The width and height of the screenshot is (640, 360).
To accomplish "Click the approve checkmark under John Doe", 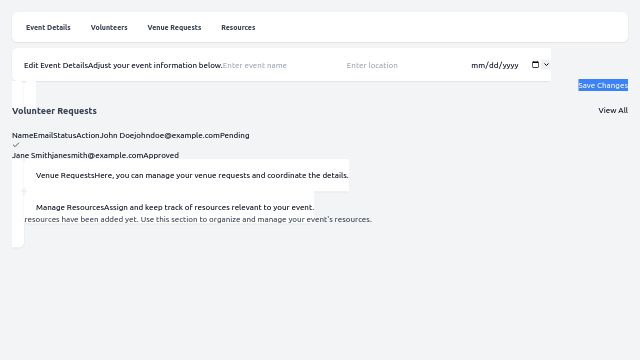I will [x=16, y=145].
